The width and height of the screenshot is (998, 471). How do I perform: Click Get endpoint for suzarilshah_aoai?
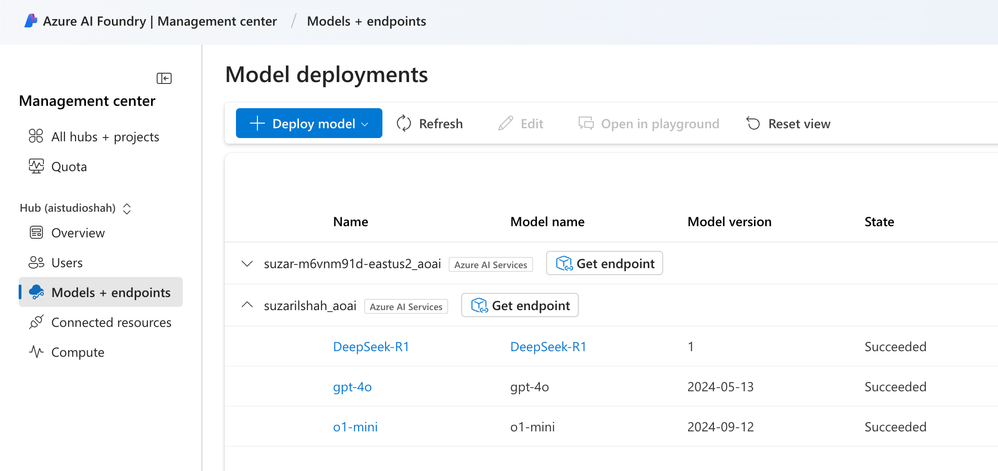520,305
